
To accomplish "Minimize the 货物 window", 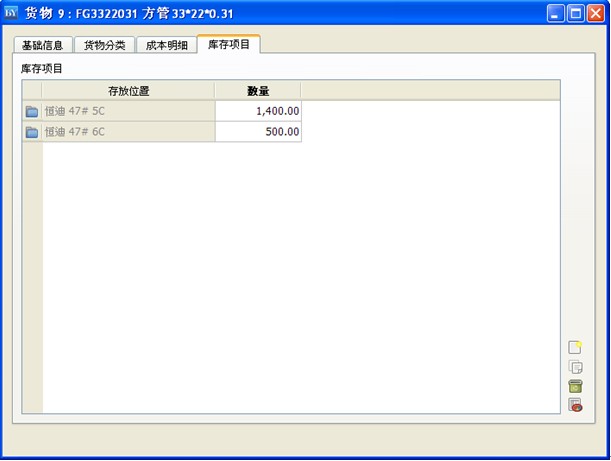I will tap(555, 13).
